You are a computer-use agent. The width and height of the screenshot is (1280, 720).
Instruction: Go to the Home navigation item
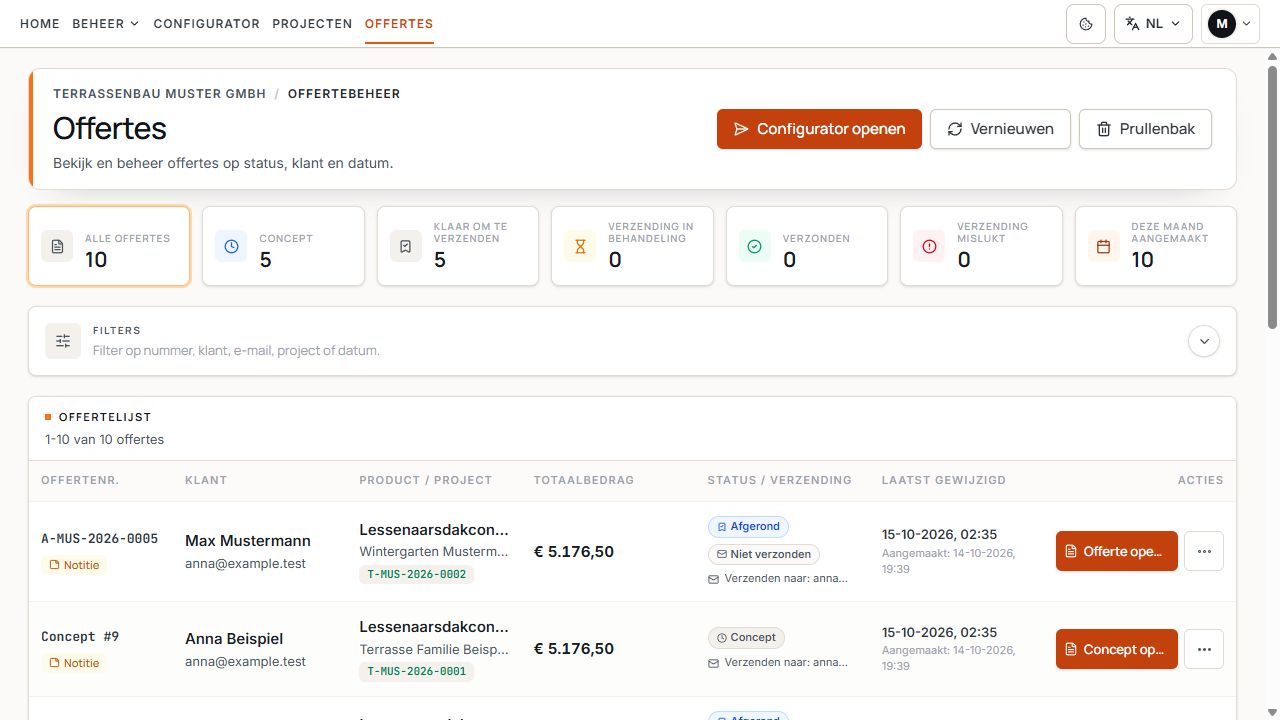[x=40, y=24]
